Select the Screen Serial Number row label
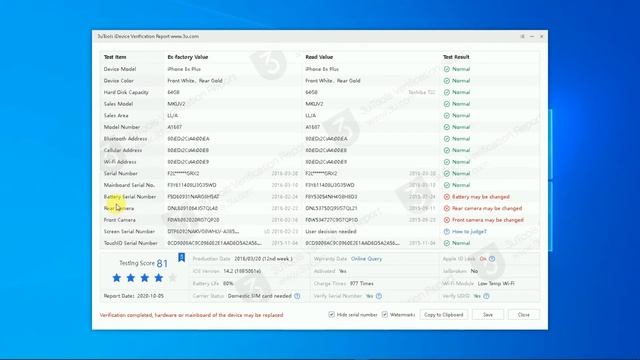Viewport: 640px width, 360px height. 129,231
